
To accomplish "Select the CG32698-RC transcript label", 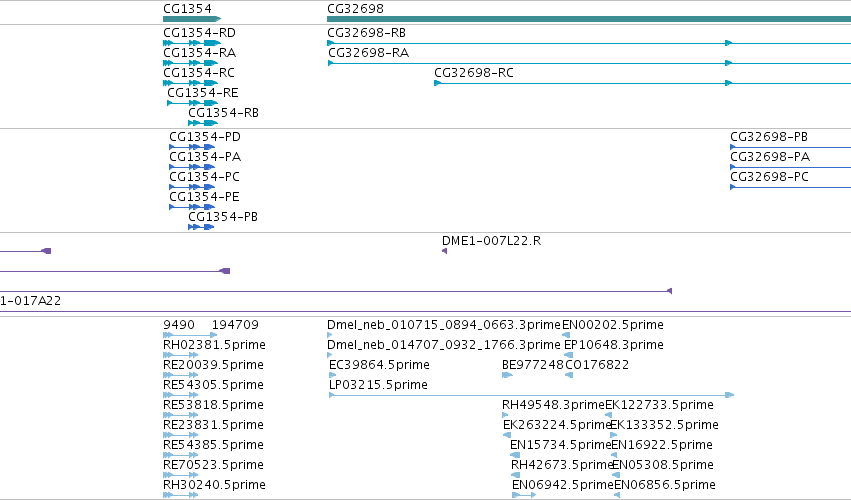I will (474, 73).
